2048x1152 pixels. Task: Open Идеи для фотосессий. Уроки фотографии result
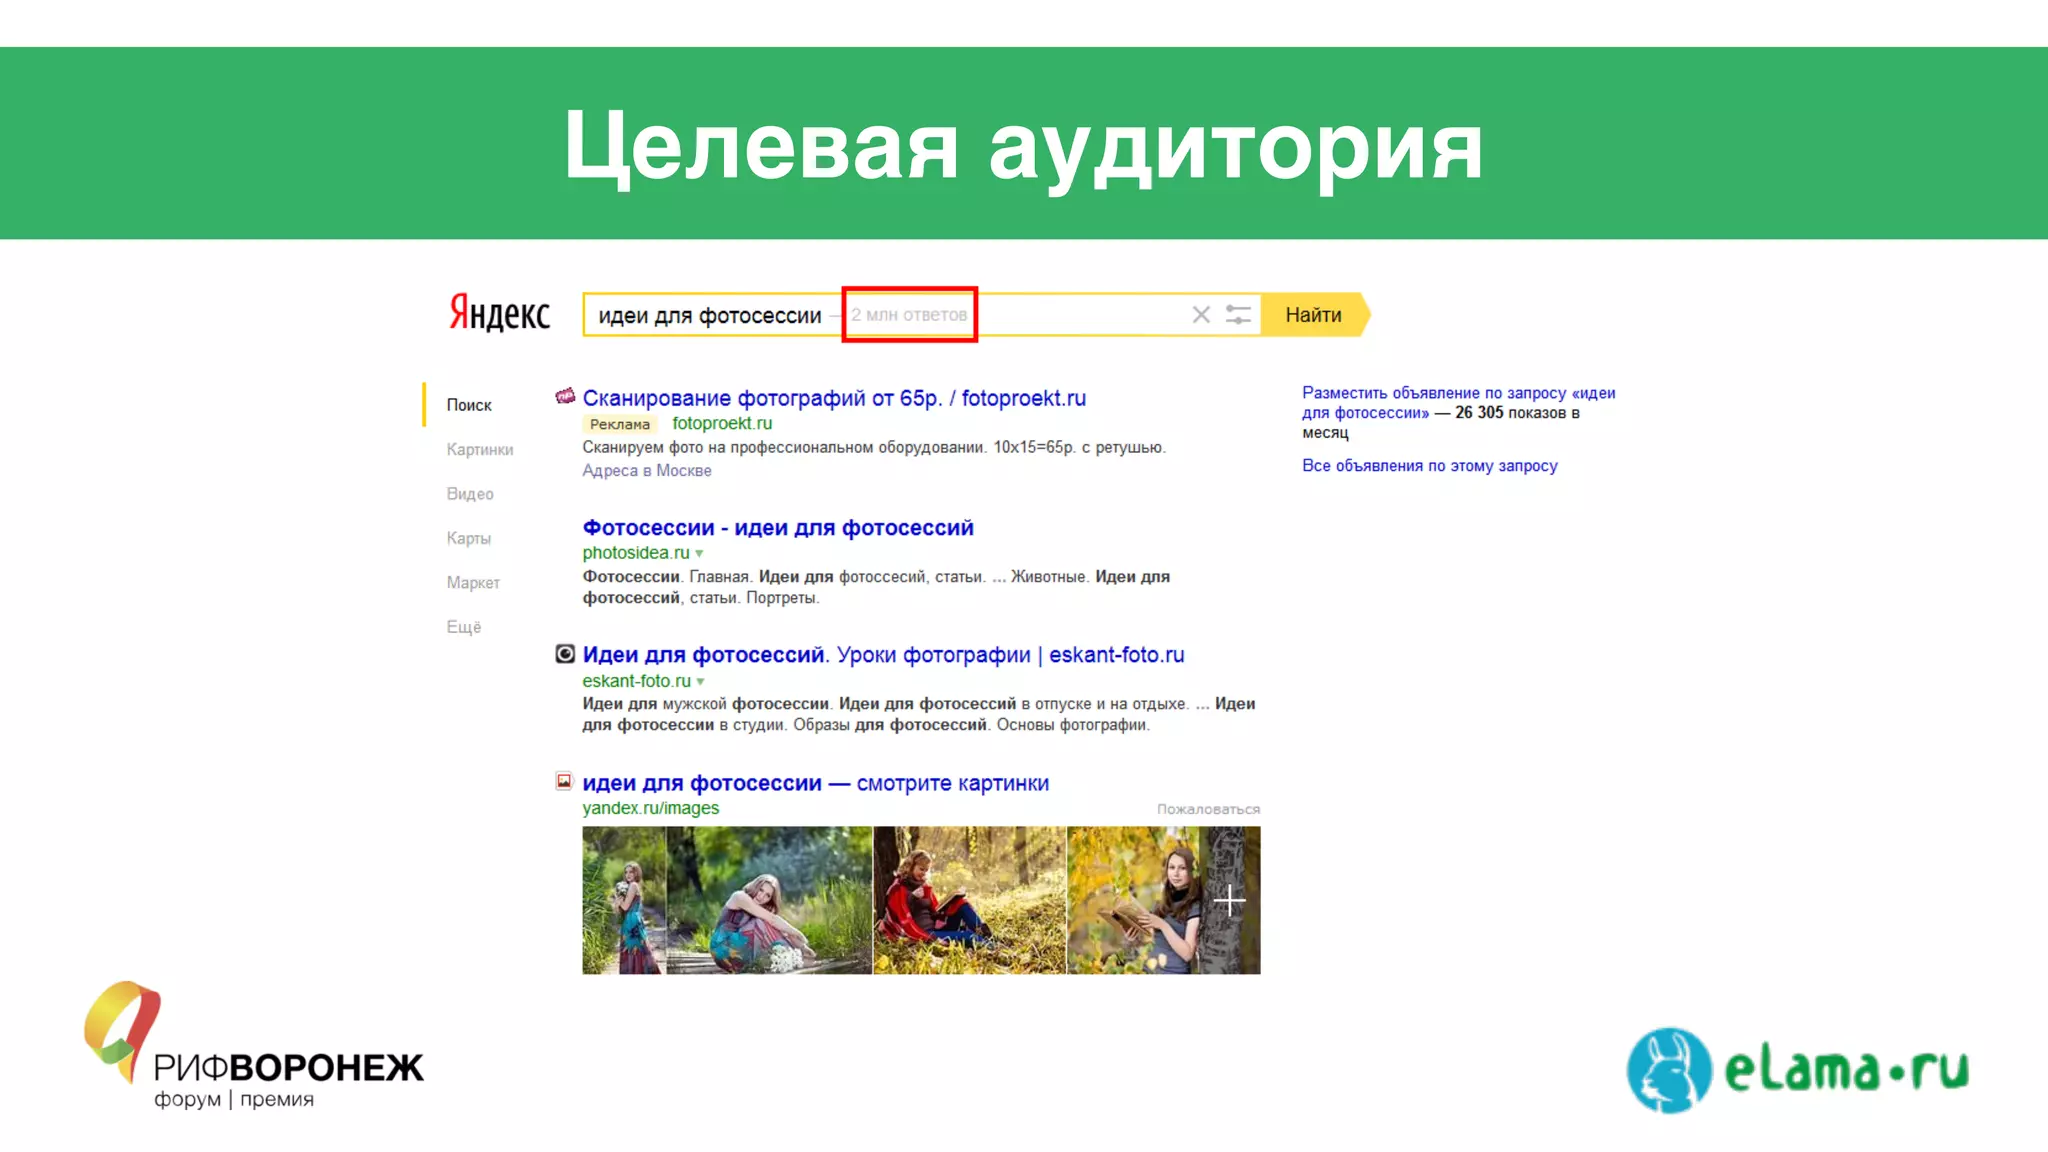point(883,655)
